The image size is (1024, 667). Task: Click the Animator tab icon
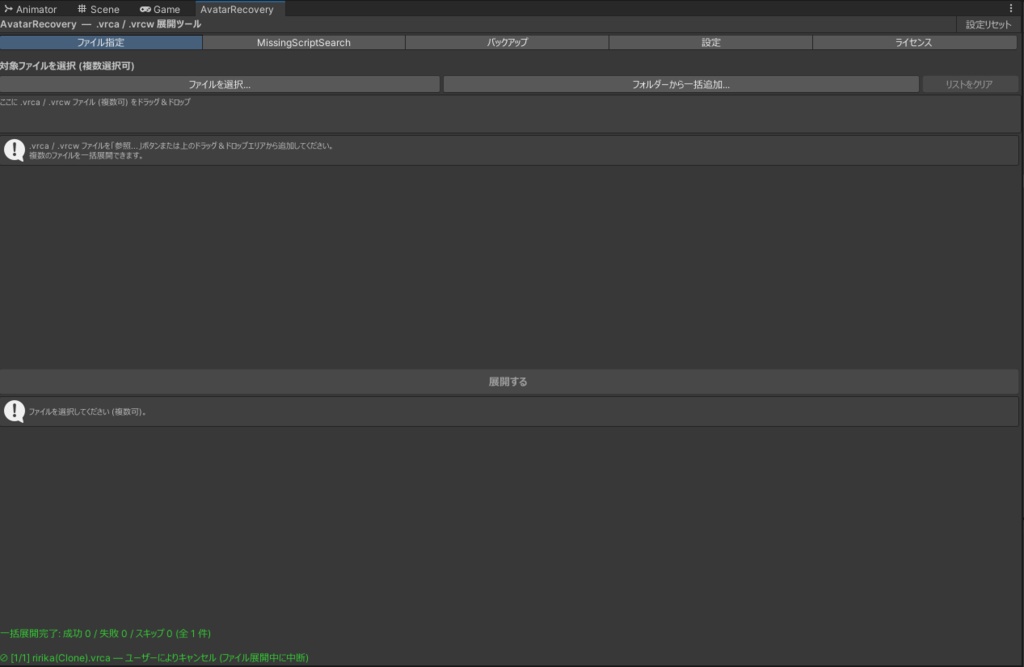pyautogui.click(x=8, y=8)
